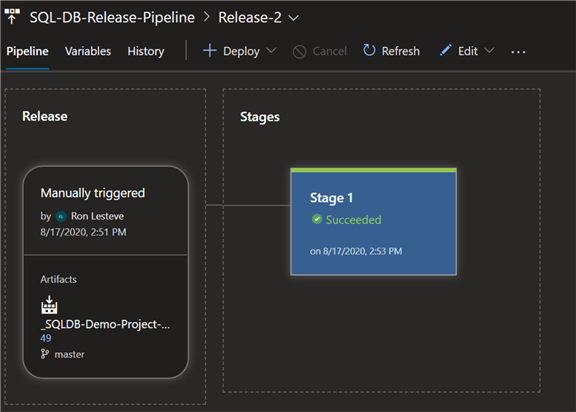The image size is (576, 412).
Task: Open the SQL-DB-Release-Pipeline breadcrumb link
Action: tap(112, 18)
